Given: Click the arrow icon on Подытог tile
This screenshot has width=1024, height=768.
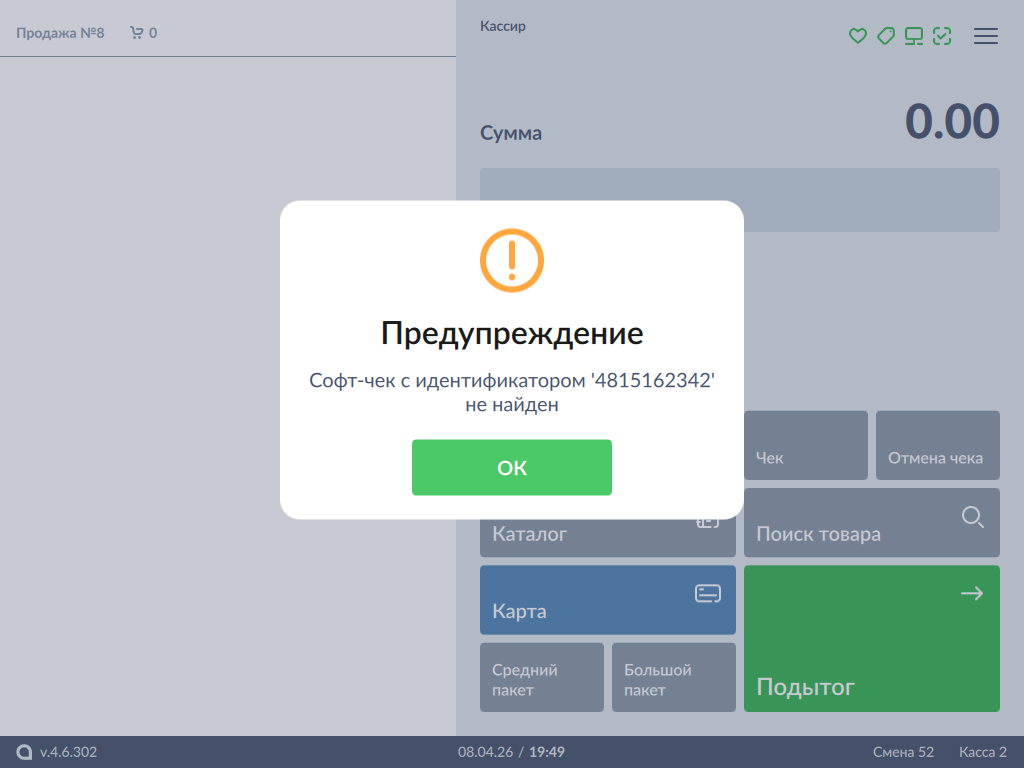Looking at the screenshot, I should (971, 594).
